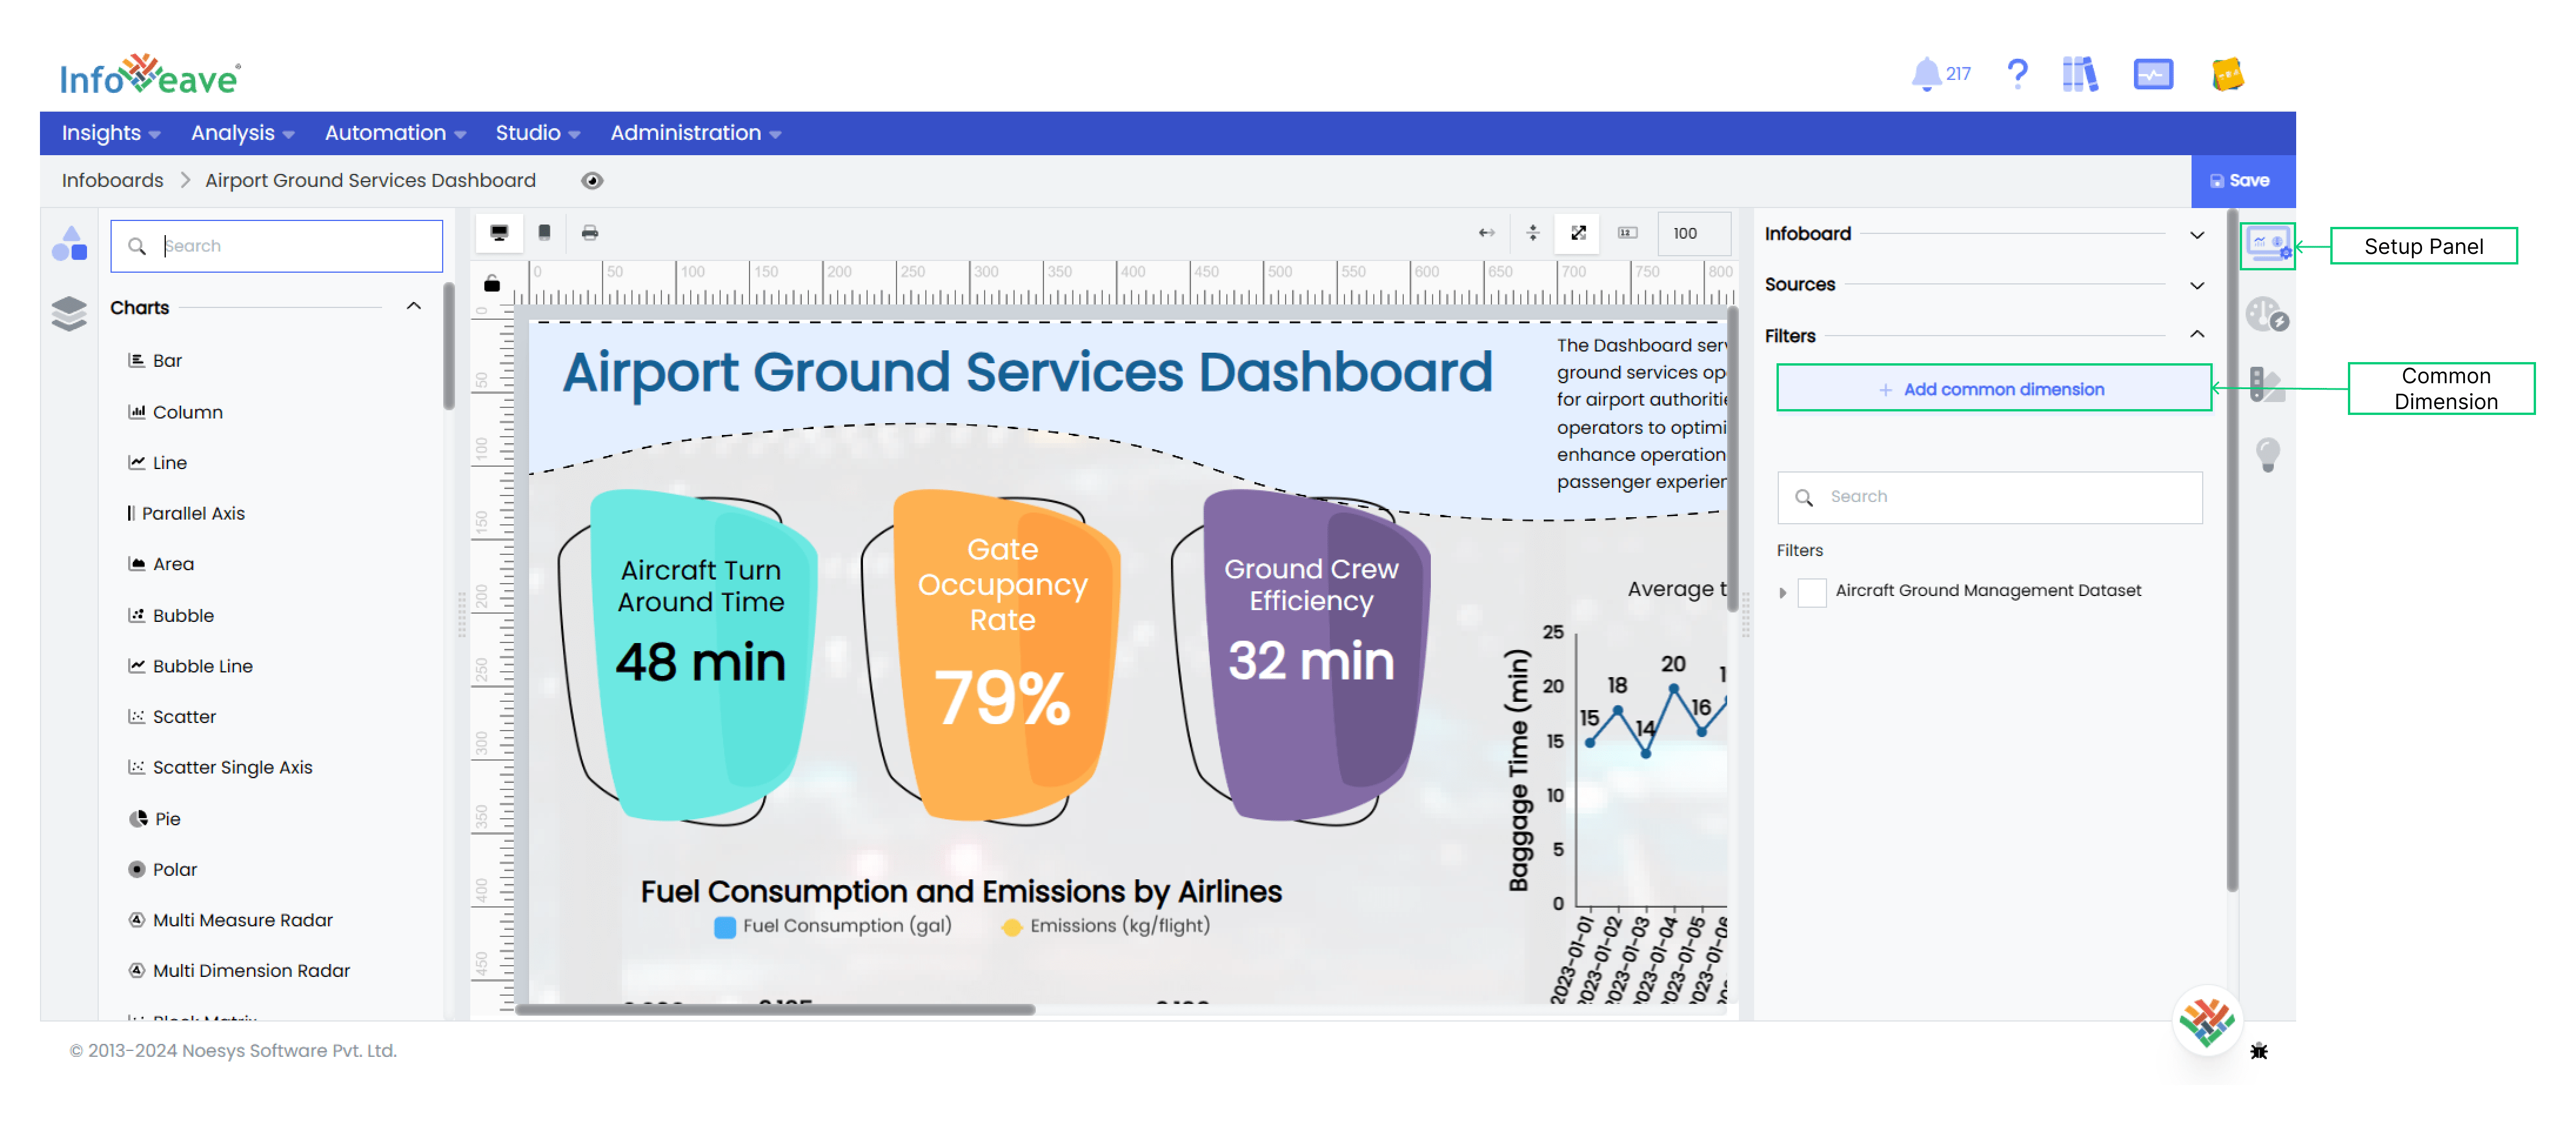Select the Bubble Line chart type
The image size is (2576, 1125).
click(x=190, y=666)
